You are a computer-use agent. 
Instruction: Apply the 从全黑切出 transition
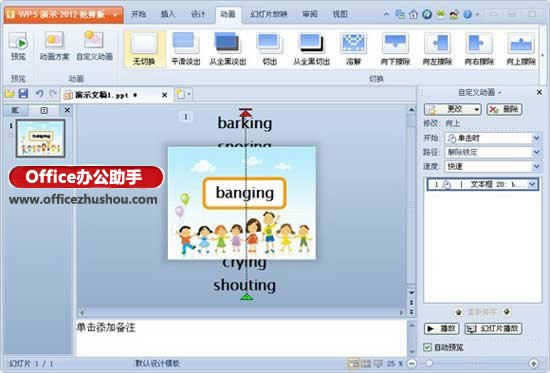(311, 49)
